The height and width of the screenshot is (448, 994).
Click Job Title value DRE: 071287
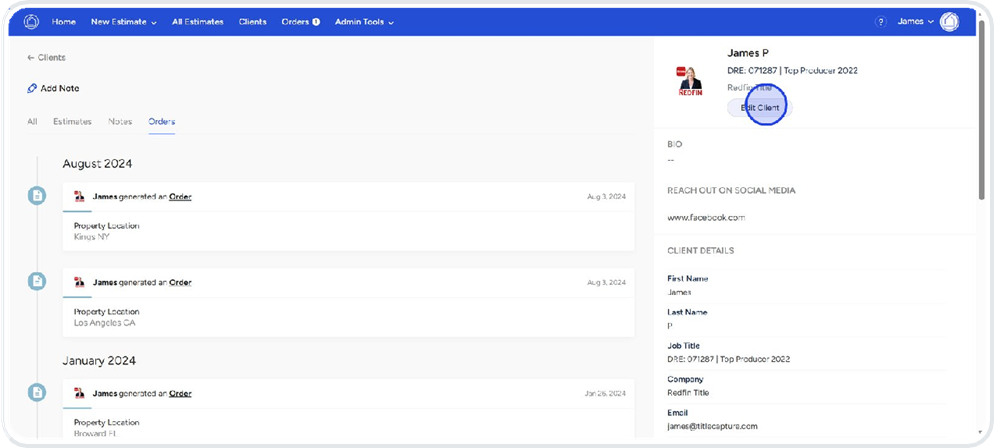pyautogui.click(x=729, y=359)
